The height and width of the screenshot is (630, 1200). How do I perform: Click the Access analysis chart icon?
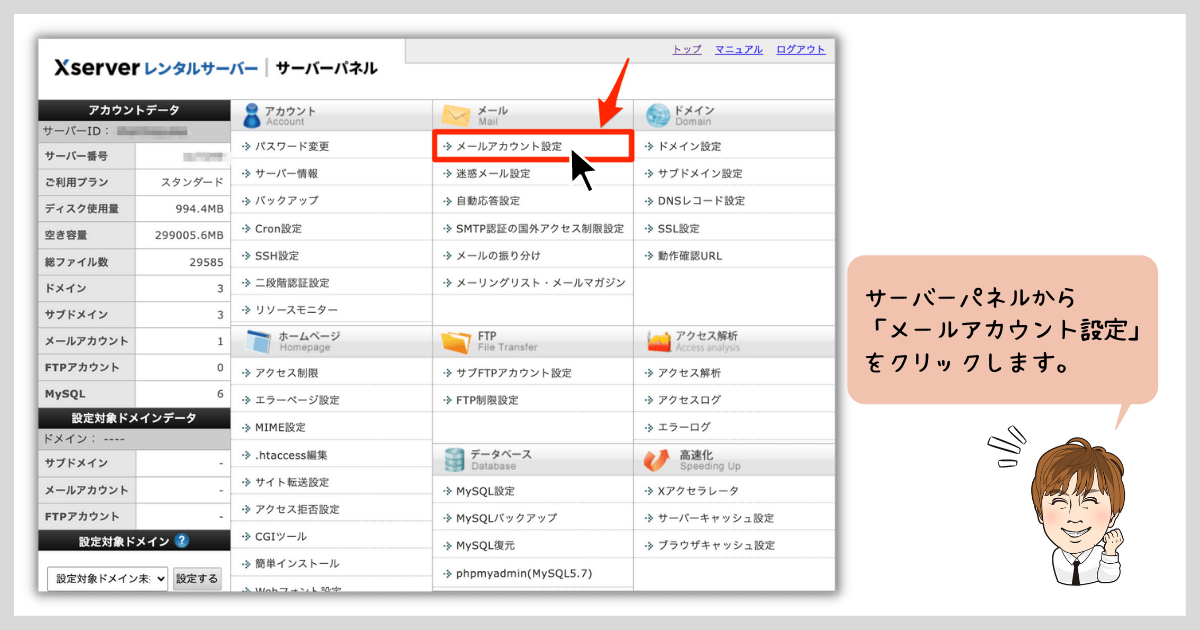[x=658, y=341]
